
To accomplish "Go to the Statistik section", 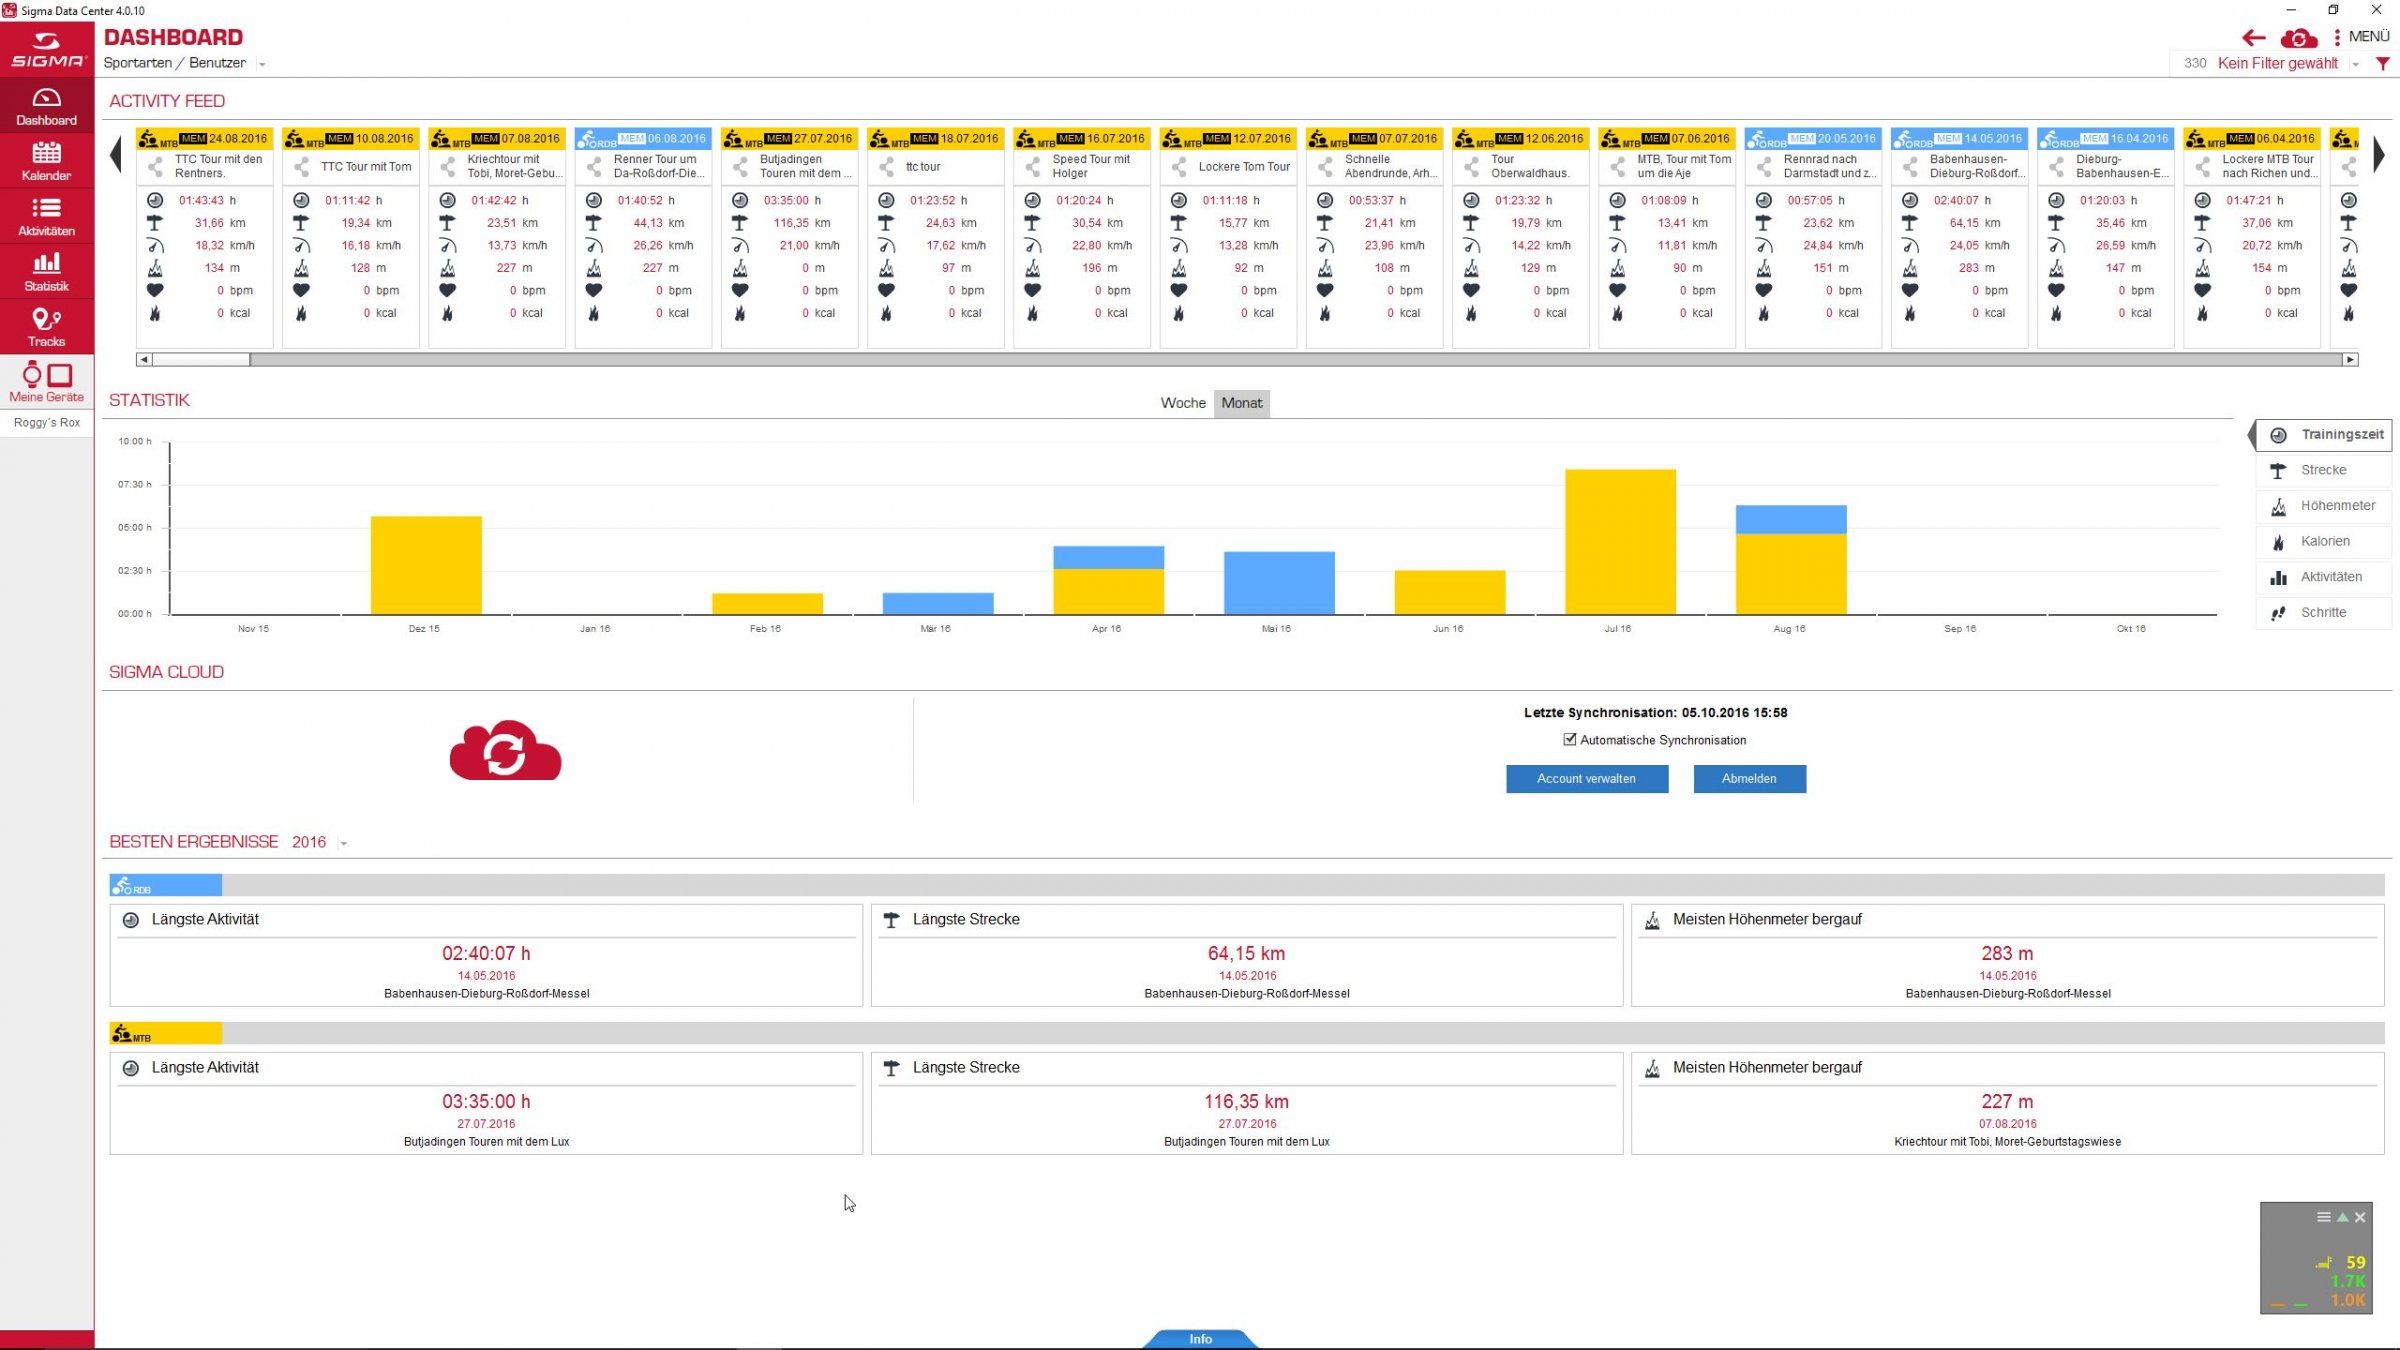I will pos(46,271).
